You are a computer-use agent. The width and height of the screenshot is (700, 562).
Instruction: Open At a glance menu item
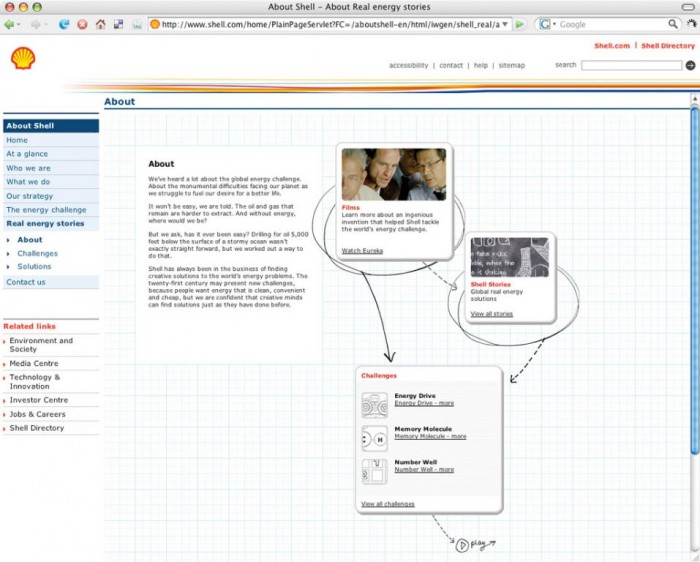(51, 154)
